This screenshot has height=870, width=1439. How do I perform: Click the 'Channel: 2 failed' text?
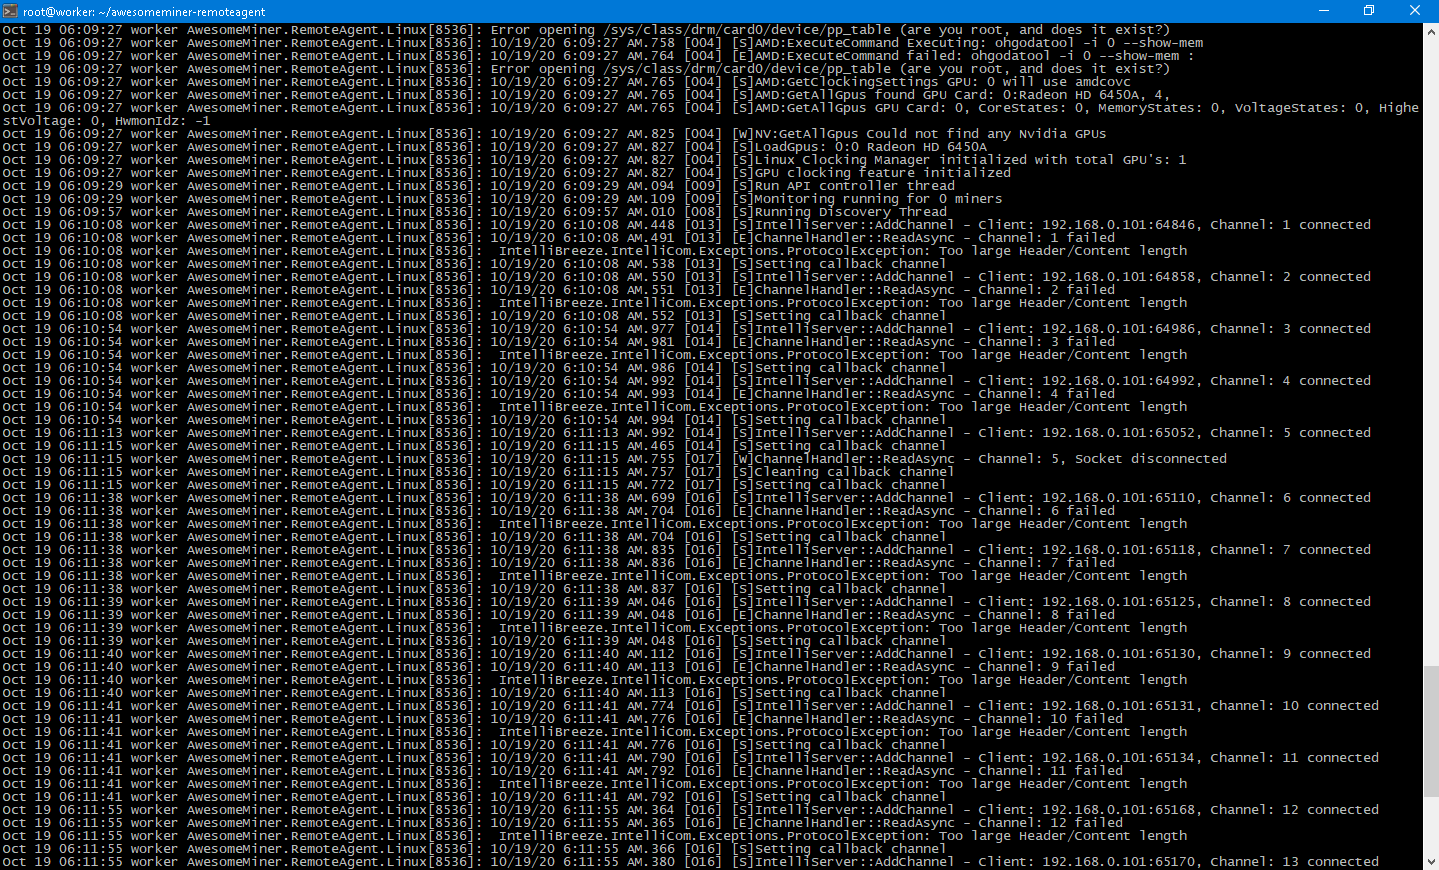point(1046,290)
